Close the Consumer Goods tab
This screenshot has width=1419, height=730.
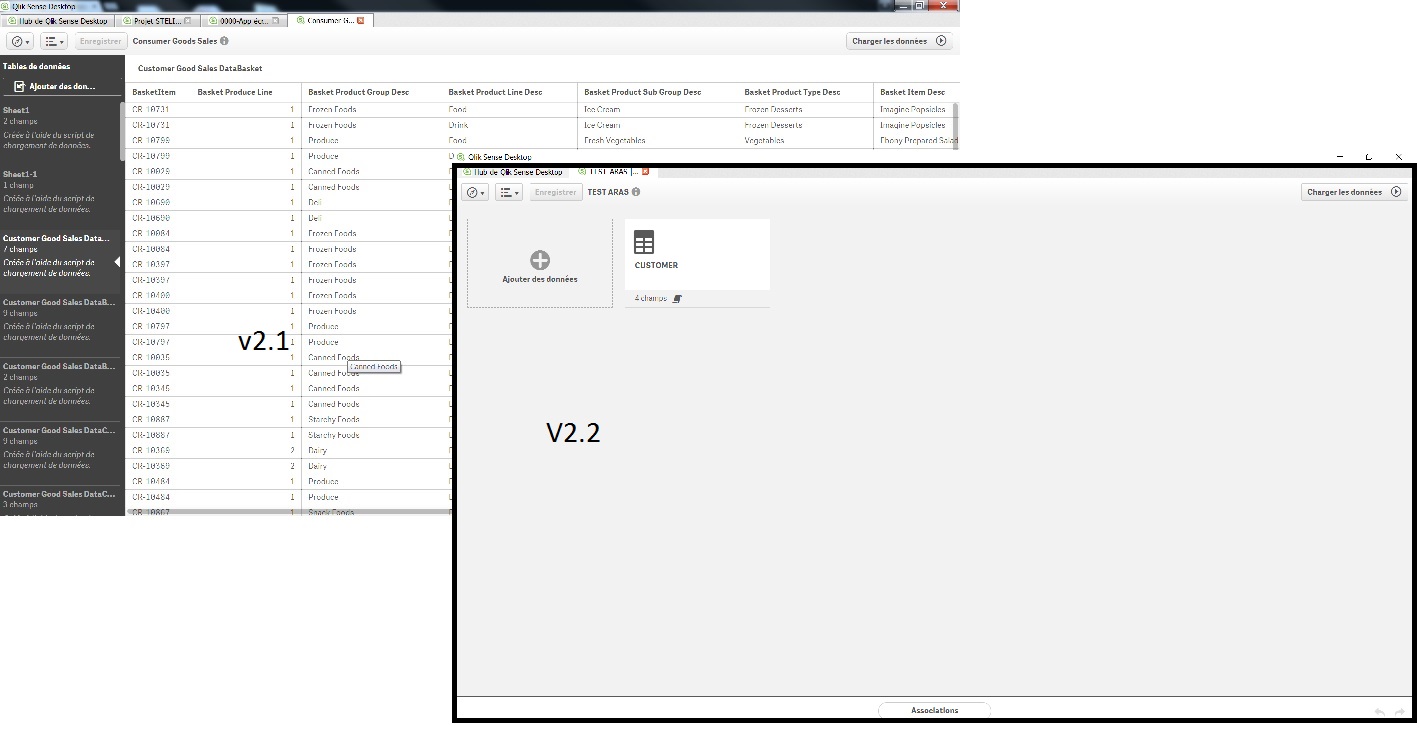tap(361, 20)
